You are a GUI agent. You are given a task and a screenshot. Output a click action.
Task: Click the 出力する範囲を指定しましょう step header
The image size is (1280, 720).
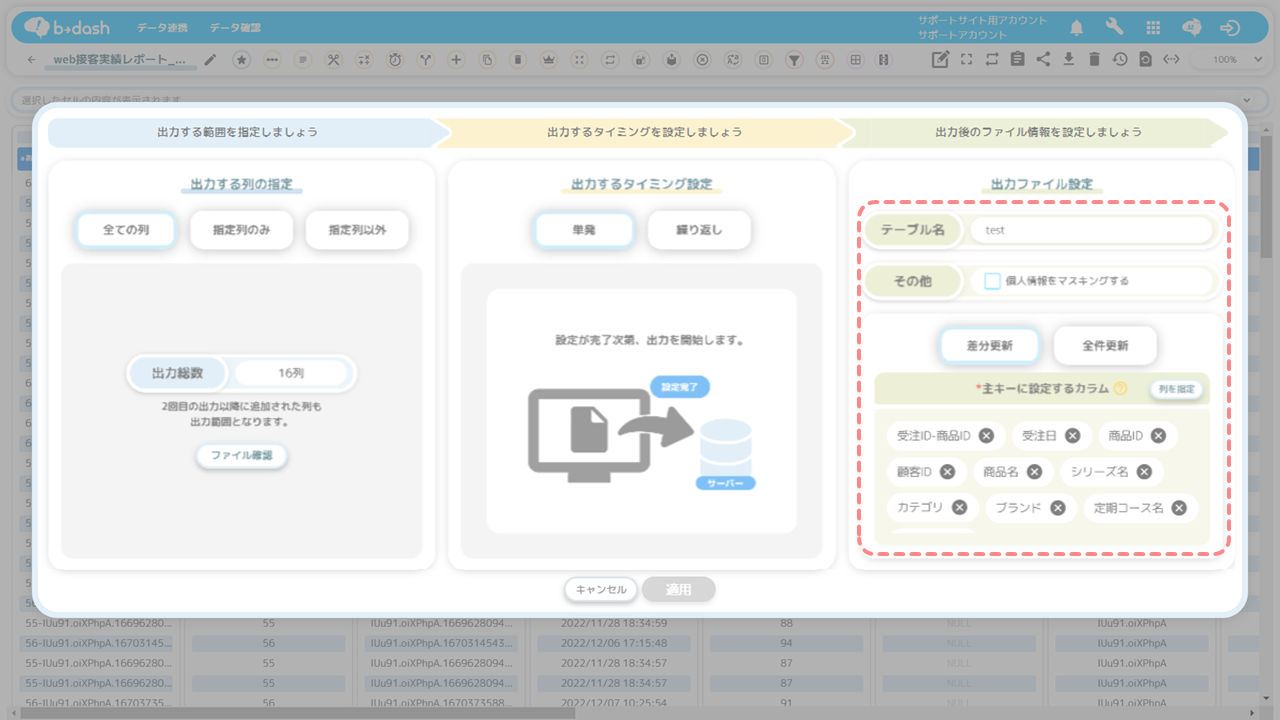point(238,132)
